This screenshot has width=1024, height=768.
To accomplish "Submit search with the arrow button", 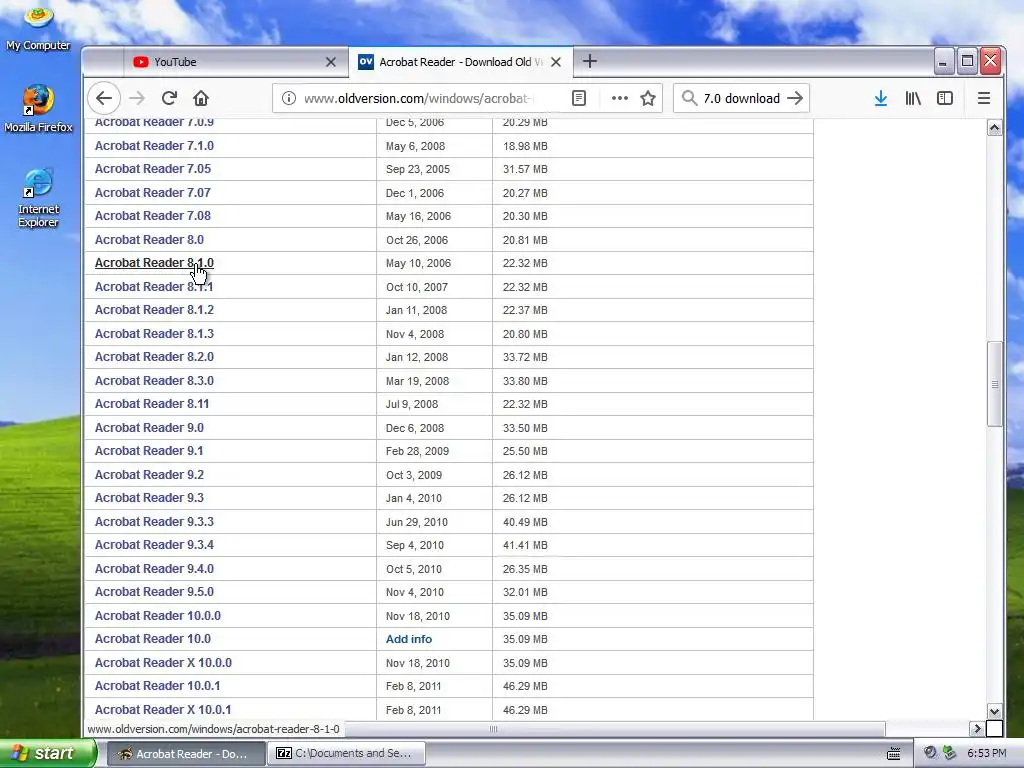I will [795, 98].
